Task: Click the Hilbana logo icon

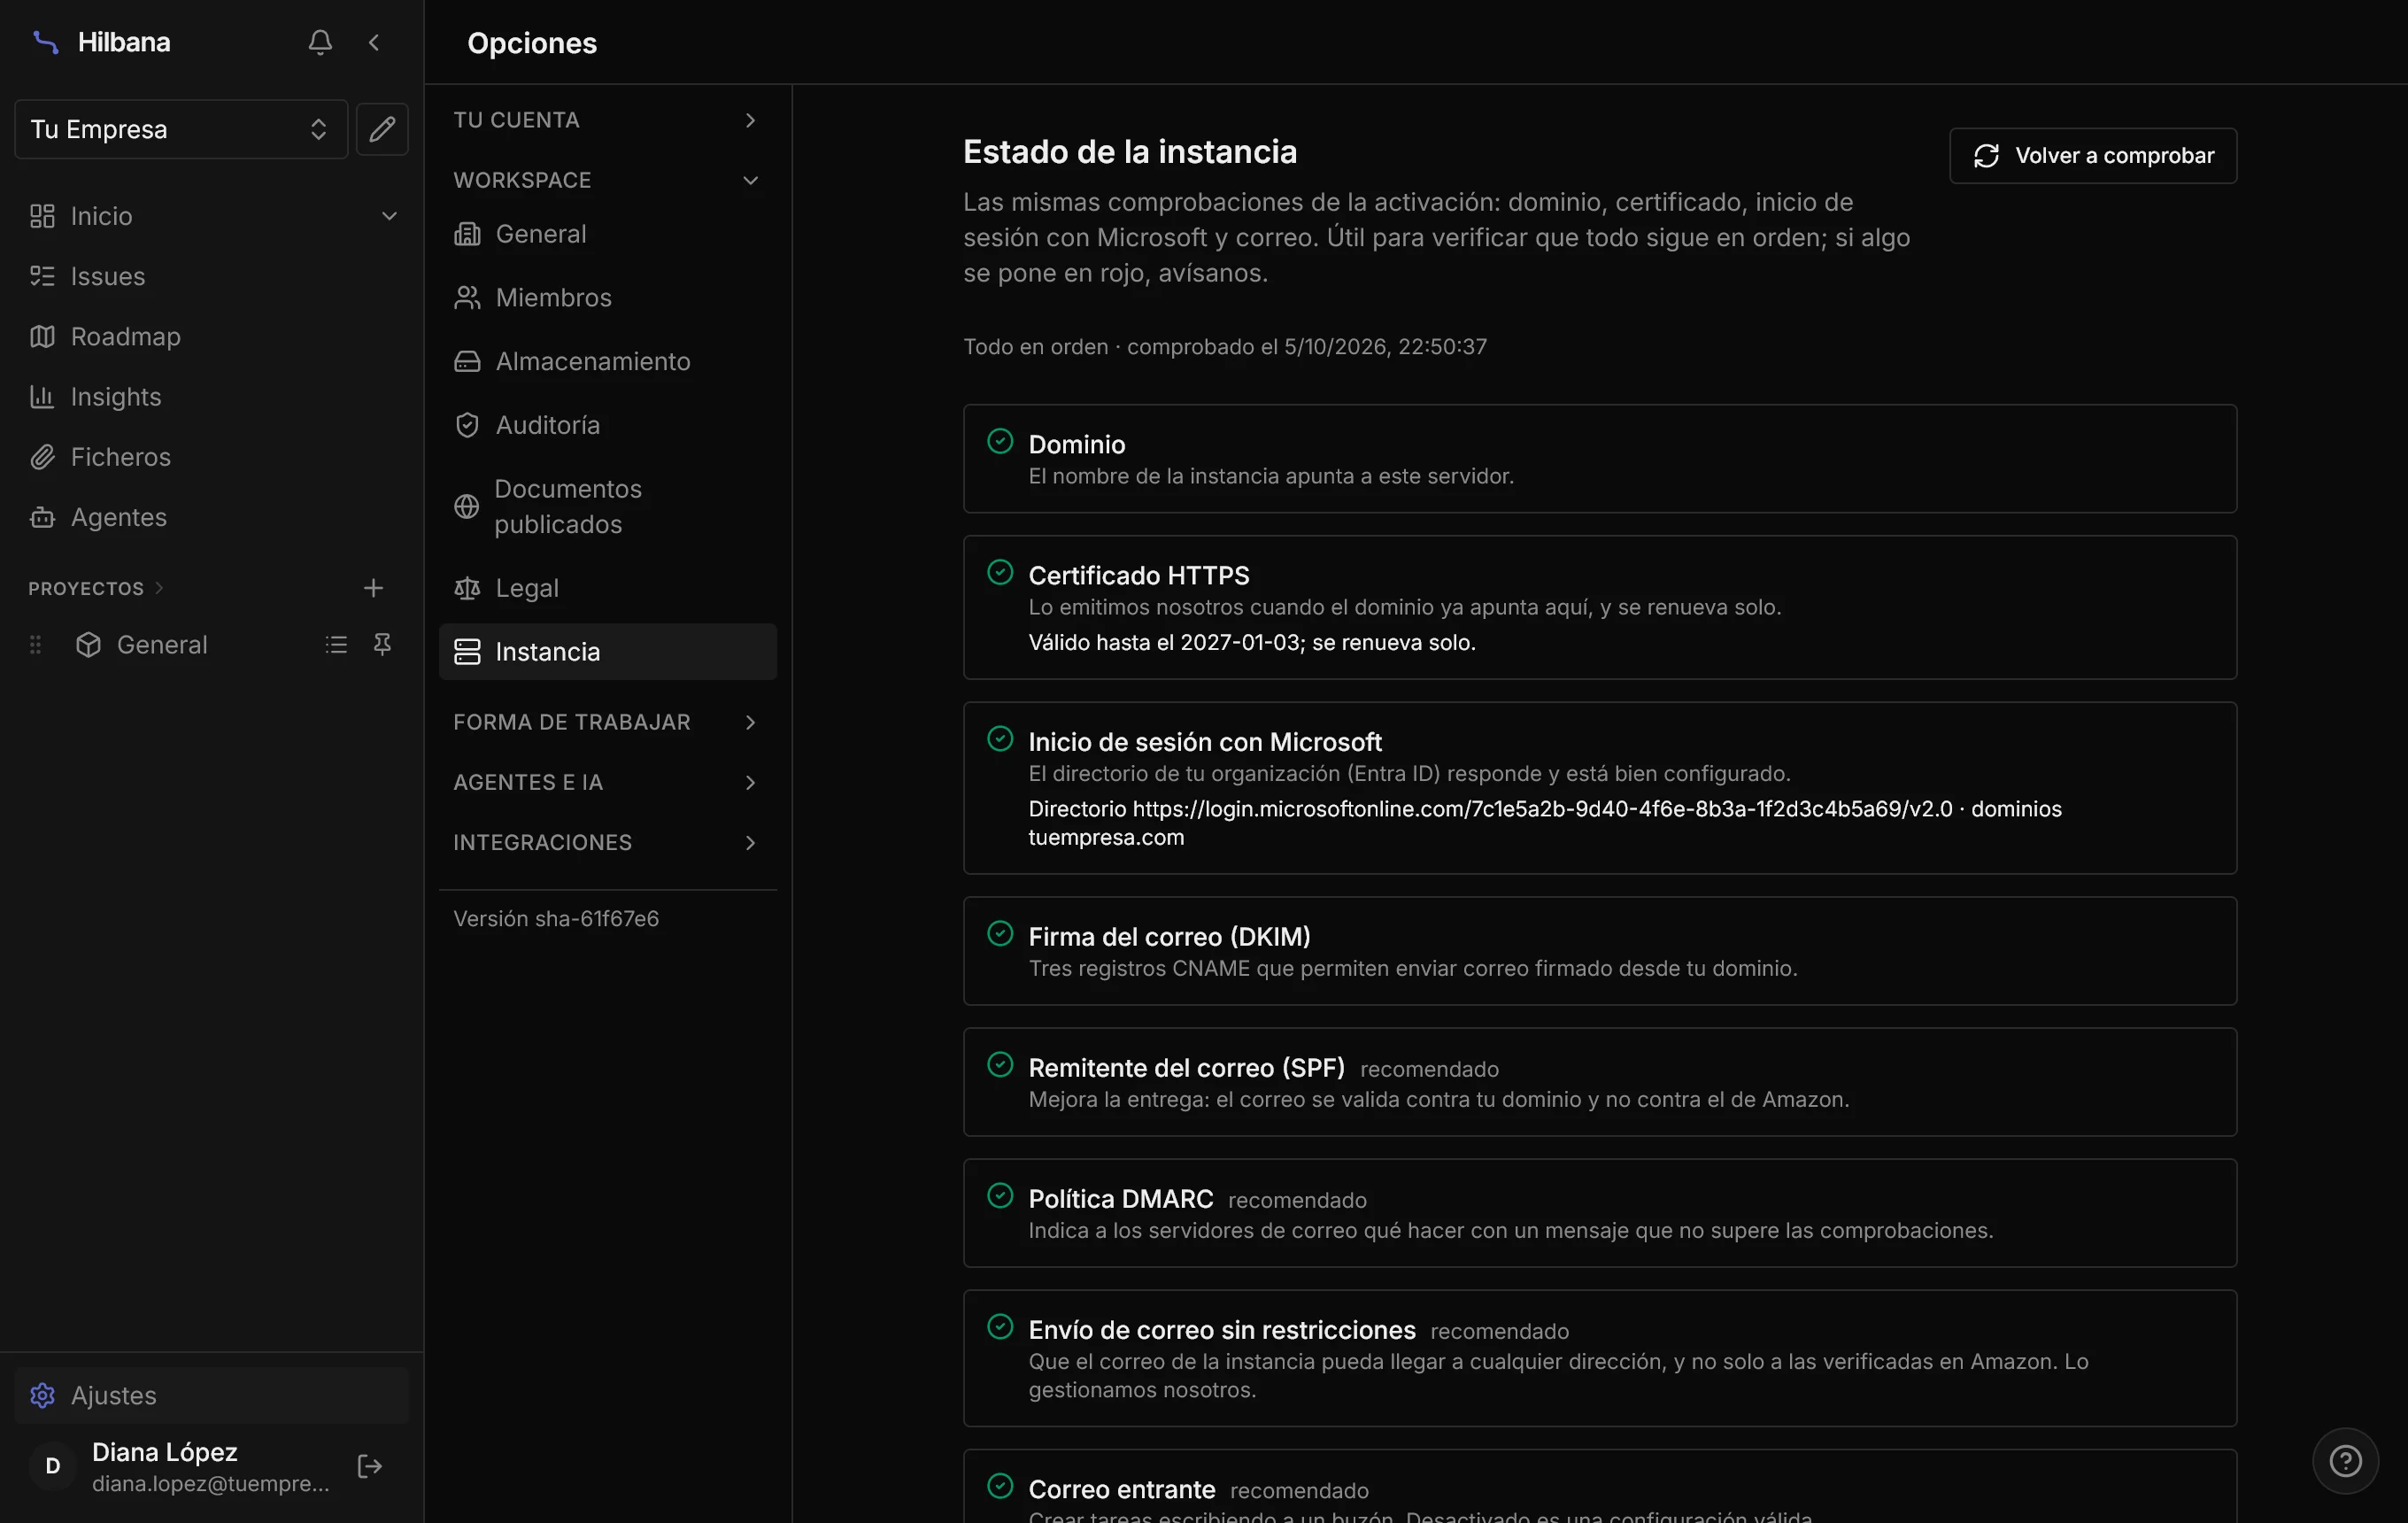Action: pyautogui.click(x=46, y=42)
